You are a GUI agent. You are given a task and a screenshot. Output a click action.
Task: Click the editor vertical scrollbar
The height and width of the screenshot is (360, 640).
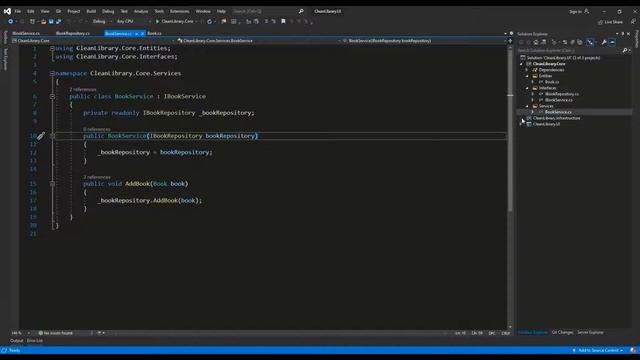(x=510, y=188)
